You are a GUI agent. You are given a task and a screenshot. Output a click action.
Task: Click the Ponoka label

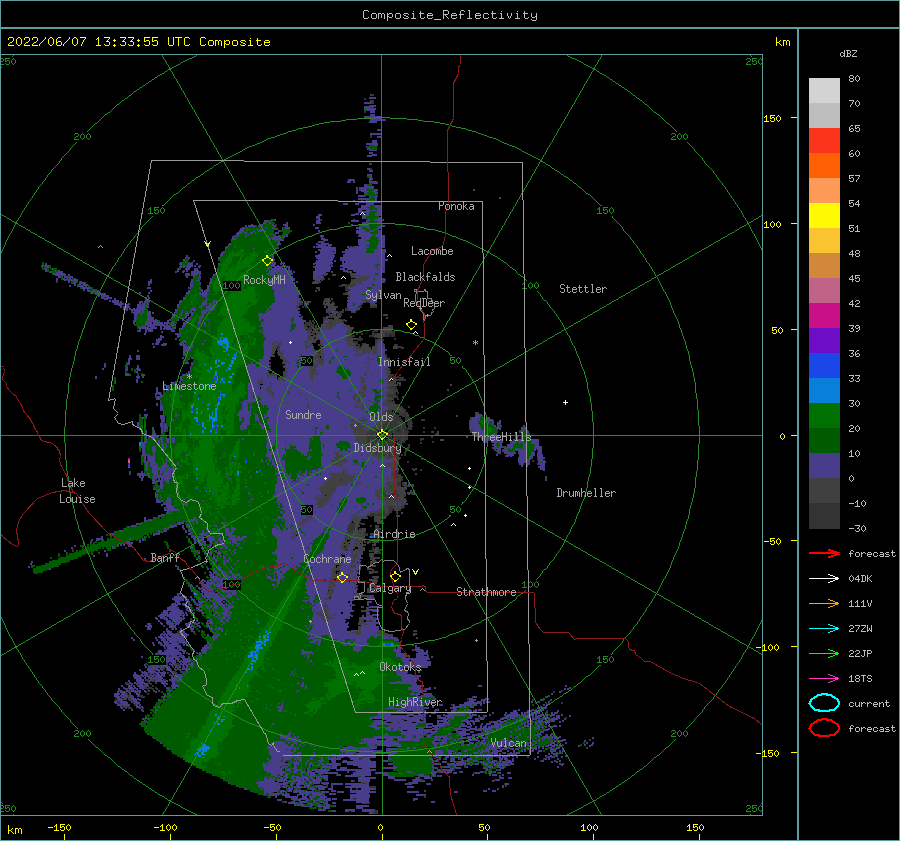pos(456,206)
